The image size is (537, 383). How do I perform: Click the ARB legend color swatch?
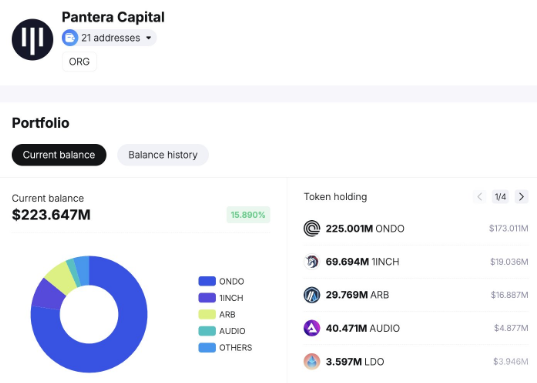(x=207, y=314)
